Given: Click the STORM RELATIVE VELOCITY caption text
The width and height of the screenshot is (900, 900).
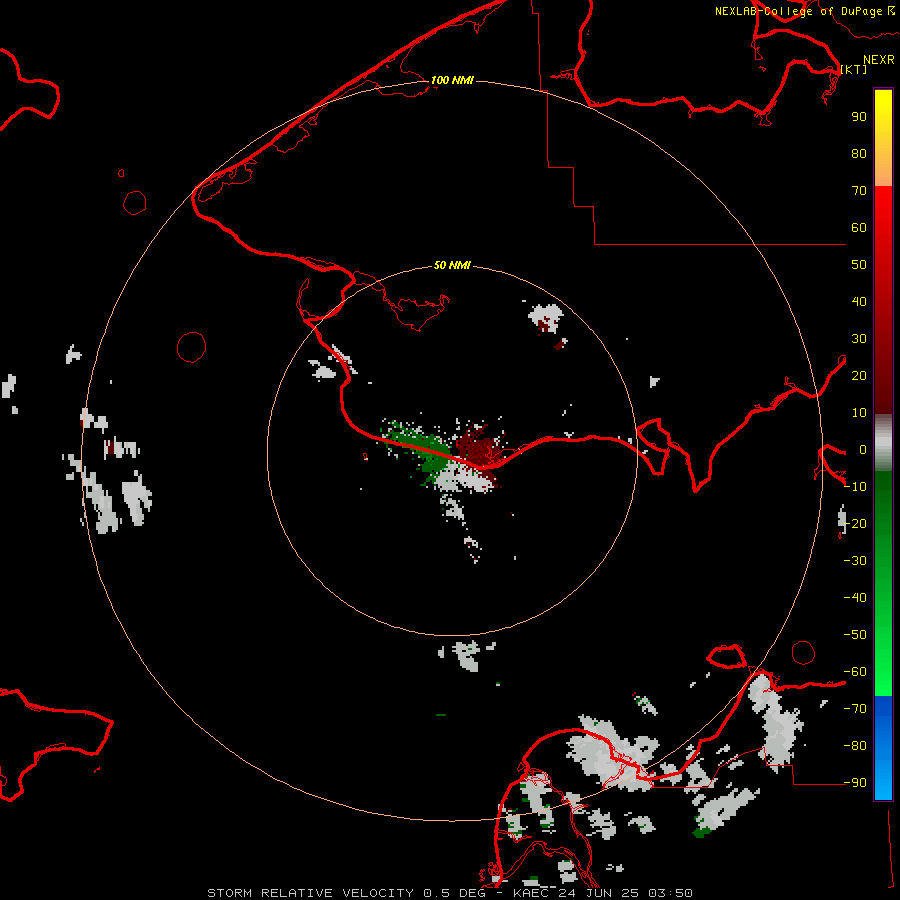Looking at the screenshot, I should click(310, 893).
